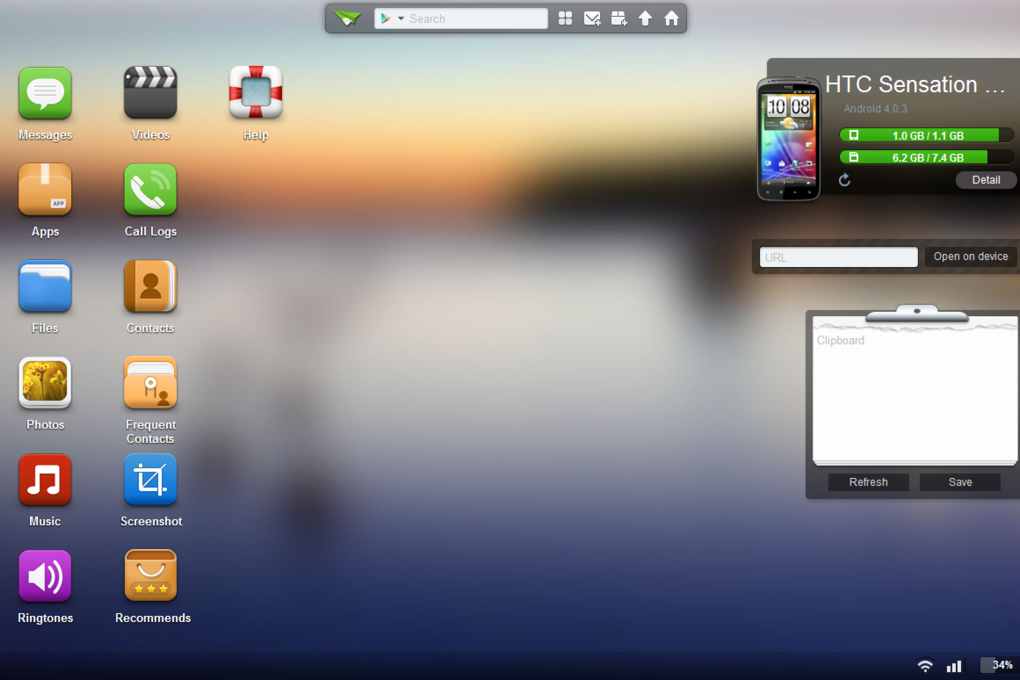This screenshot has width=1020, height=680.
Task: Open the Frequent Contacts icon
Action: click(x=150, y=383)
